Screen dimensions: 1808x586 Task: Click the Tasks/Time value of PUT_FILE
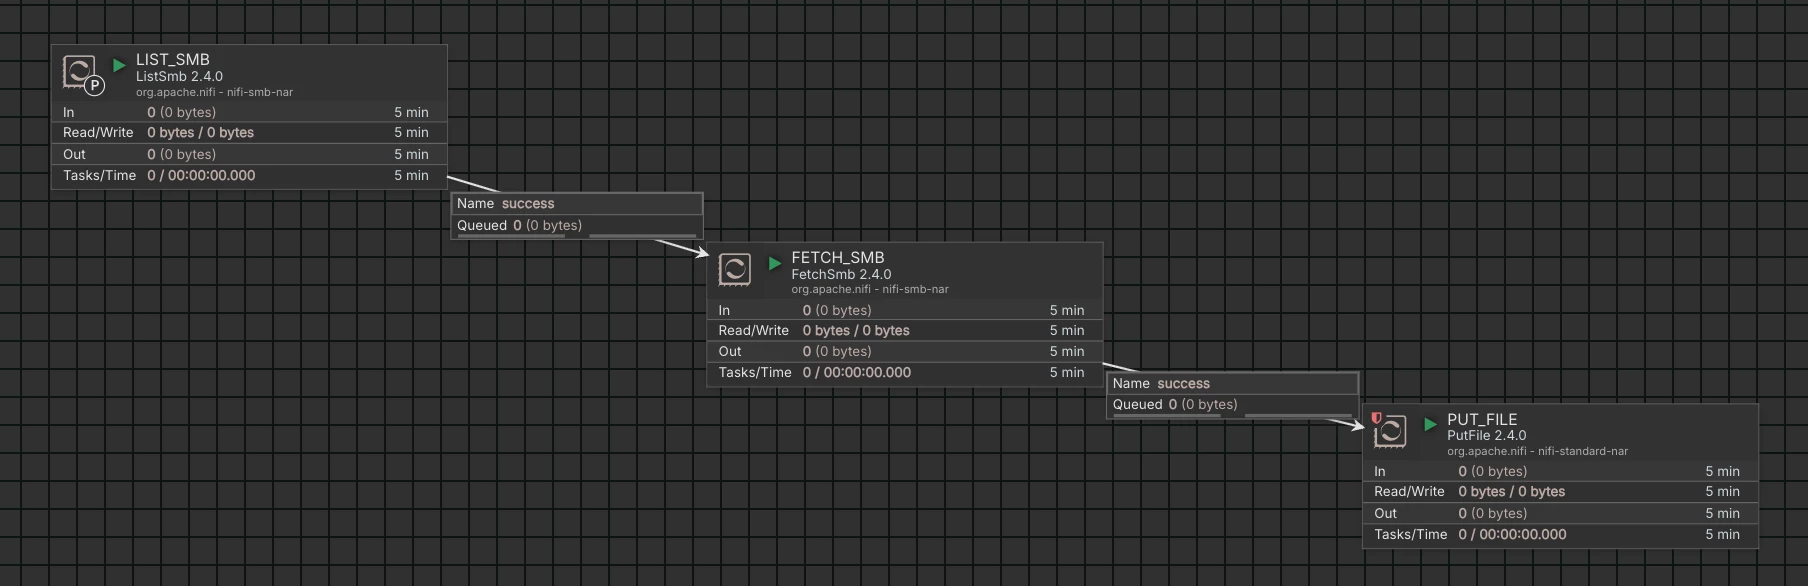click(x=1512, y=534)
